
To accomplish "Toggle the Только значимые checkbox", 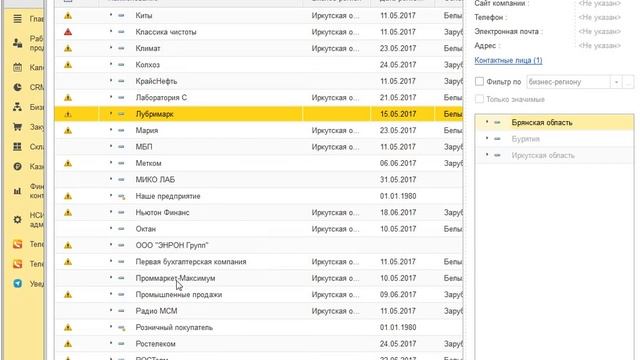I will [x=479, y=99].
